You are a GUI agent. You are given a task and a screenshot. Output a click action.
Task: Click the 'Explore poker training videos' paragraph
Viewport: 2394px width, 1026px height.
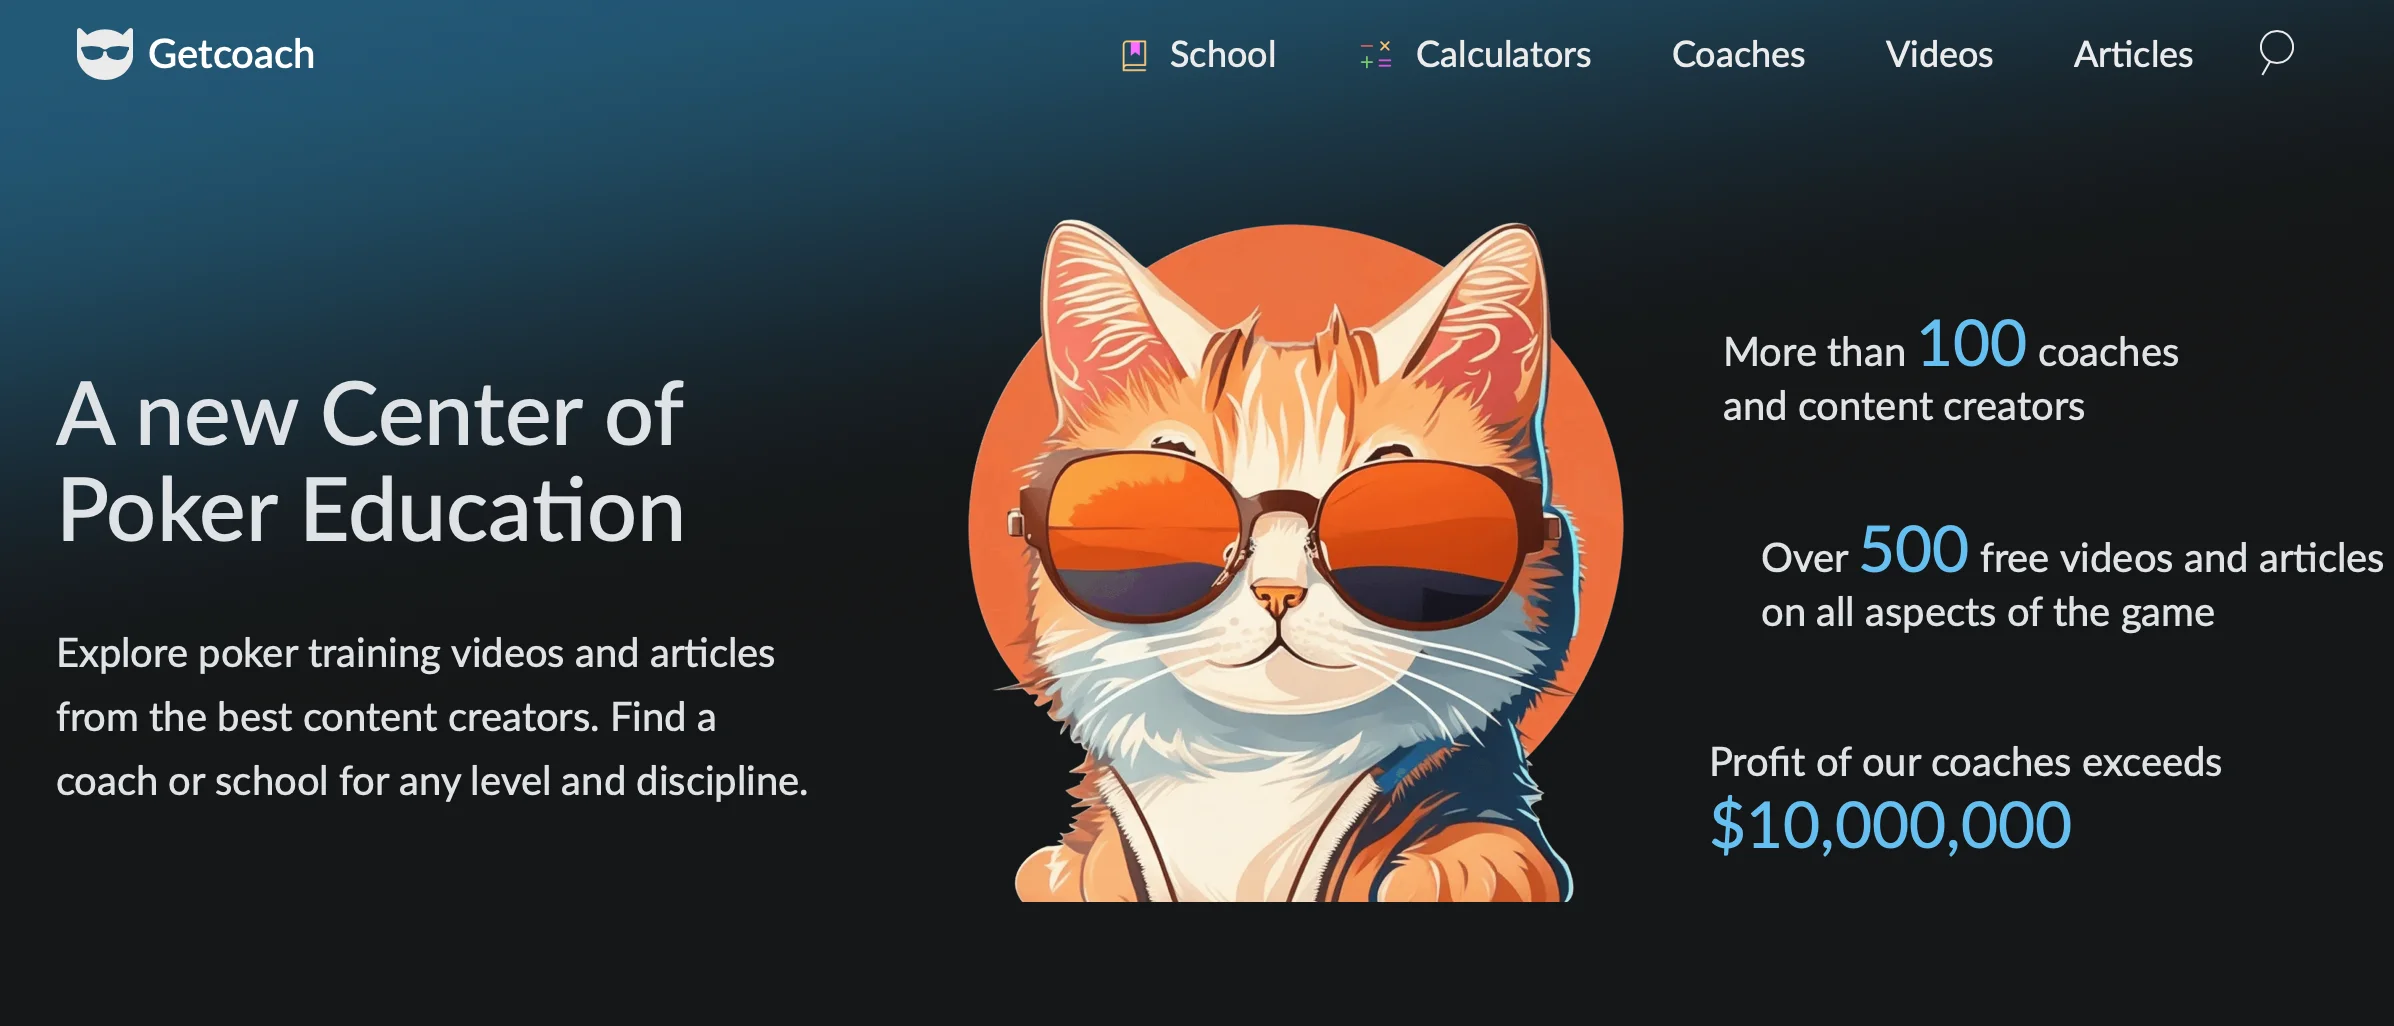click(x=432, y=717)
